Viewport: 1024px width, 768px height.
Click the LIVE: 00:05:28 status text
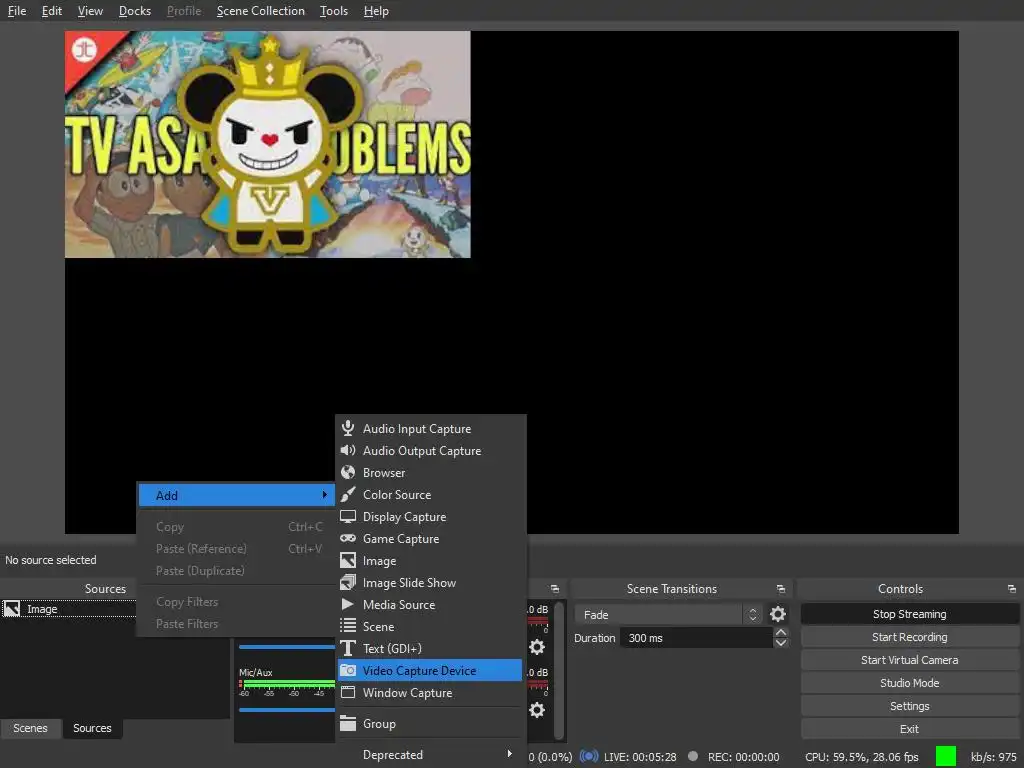pyautogui.click(x=640, y=757)
